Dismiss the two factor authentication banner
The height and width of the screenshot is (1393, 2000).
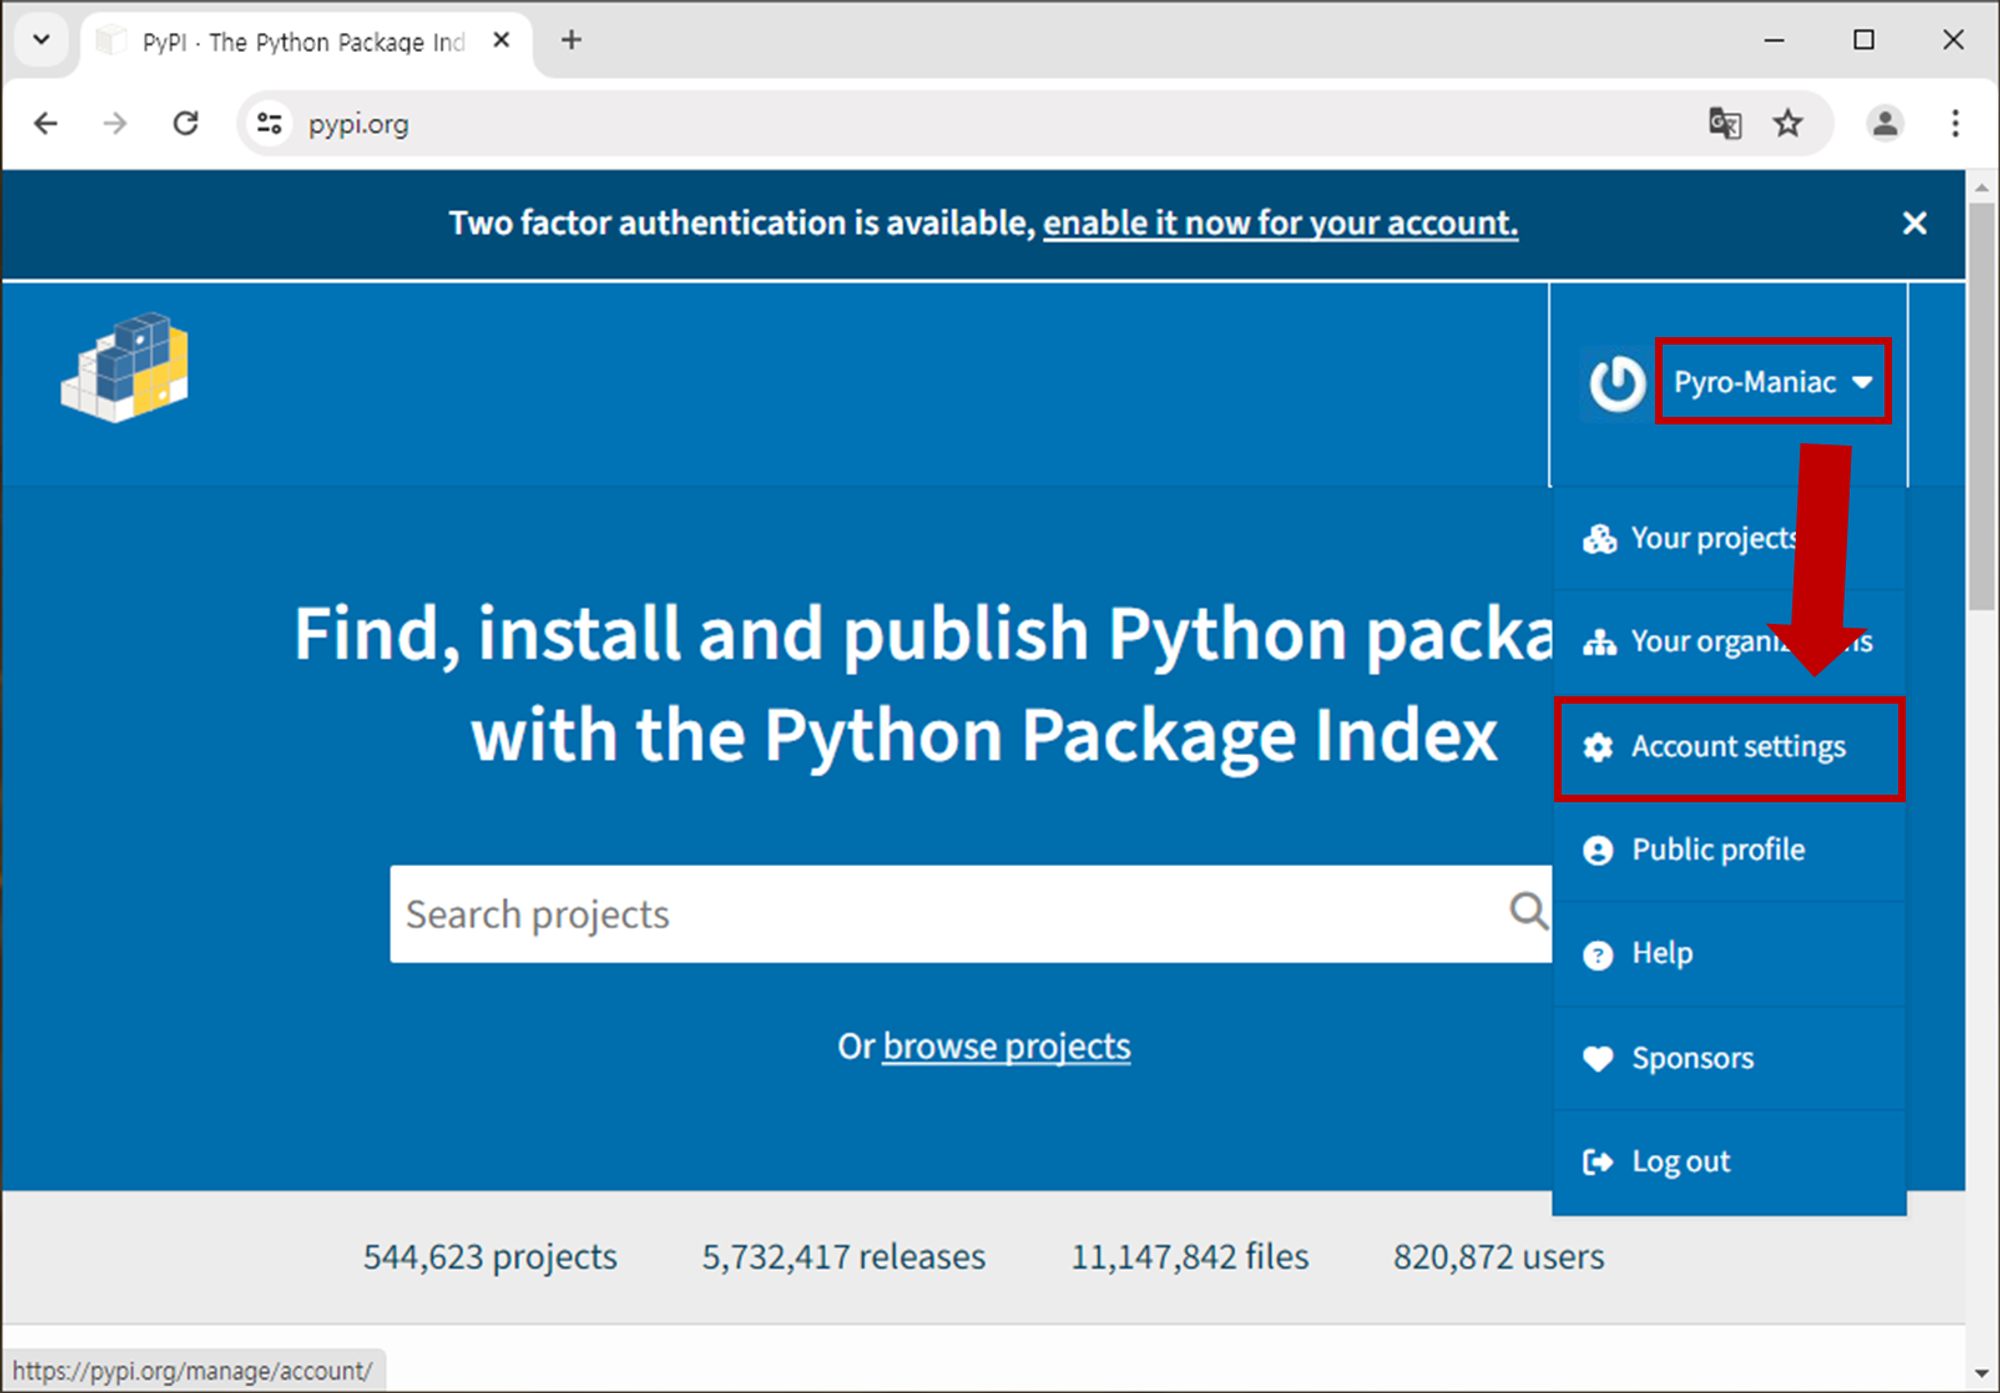pyautogui.click(x=1914, y=223)
